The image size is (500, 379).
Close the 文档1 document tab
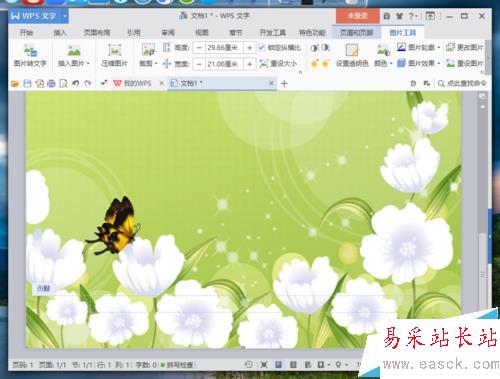pyautogui.click(x=271, y=83)
